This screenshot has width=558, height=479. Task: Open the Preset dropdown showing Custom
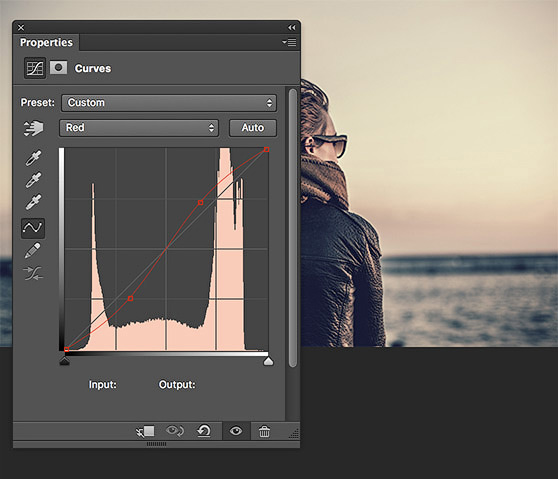169,103
